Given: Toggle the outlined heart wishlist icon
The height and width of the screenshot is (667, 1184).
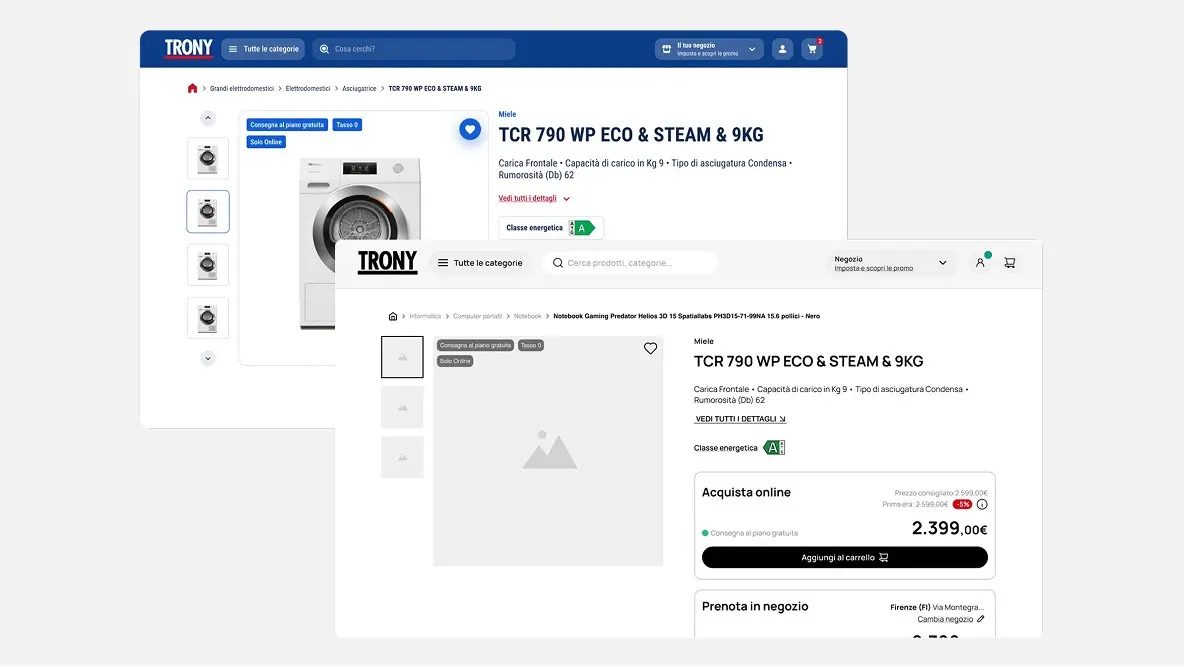Looking at the screenshot, I should [x=650, y=348].
